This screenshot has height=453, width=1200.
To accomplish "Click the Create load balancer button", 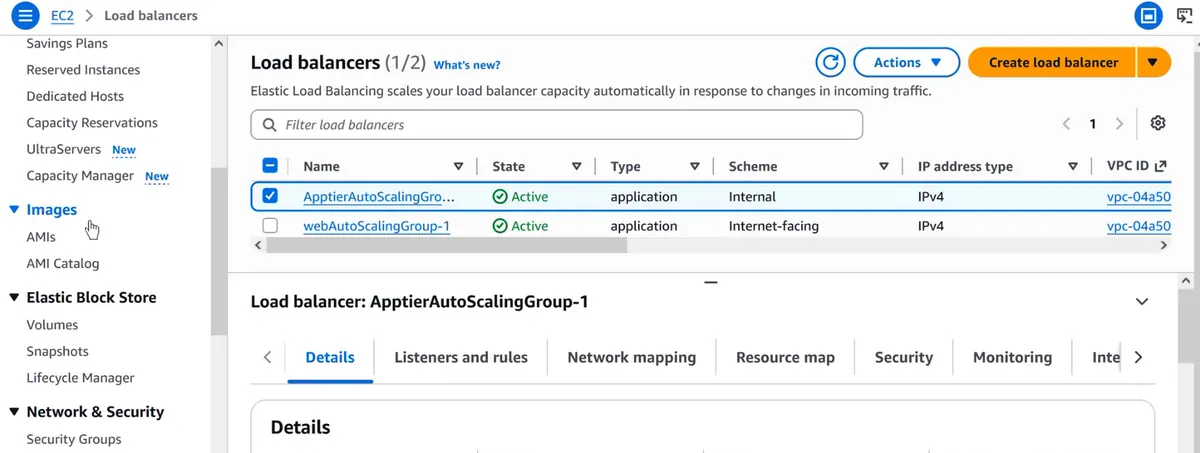I will point(1053,62).
